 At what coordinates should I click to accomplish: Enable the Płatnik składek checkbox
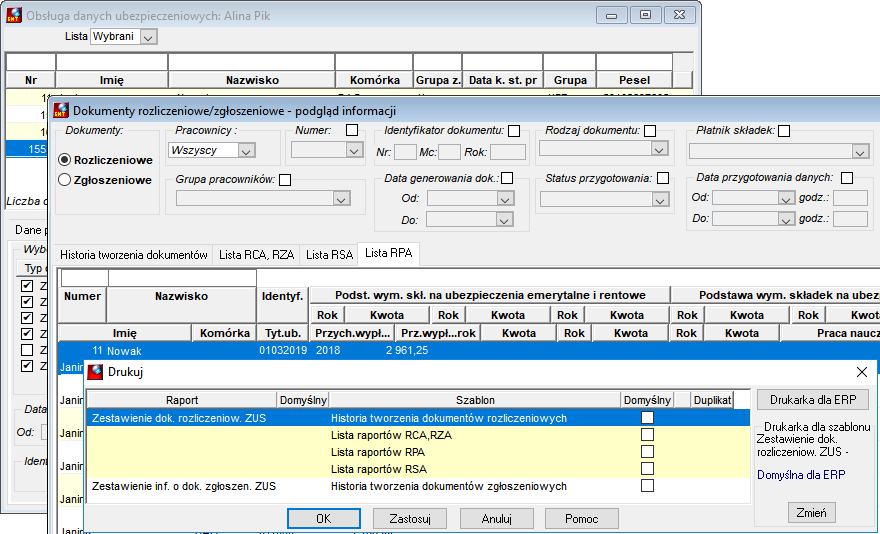click(784, 131)
